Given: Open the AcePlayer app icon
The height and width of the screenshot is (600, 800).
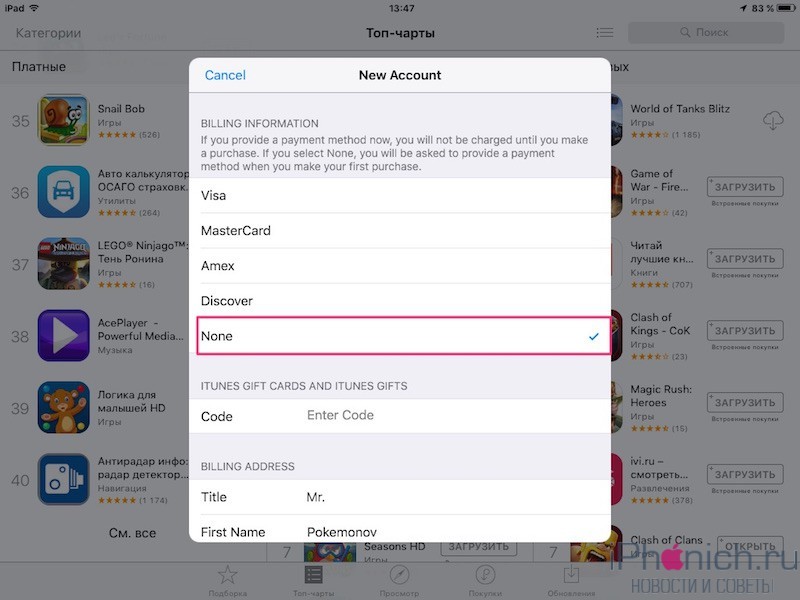Looking at the screenshot, I should (63, 335).
